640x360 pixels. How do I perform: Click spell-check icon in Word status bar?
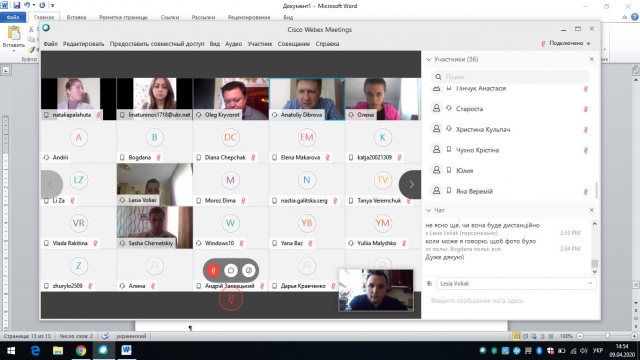pos(105,336)
